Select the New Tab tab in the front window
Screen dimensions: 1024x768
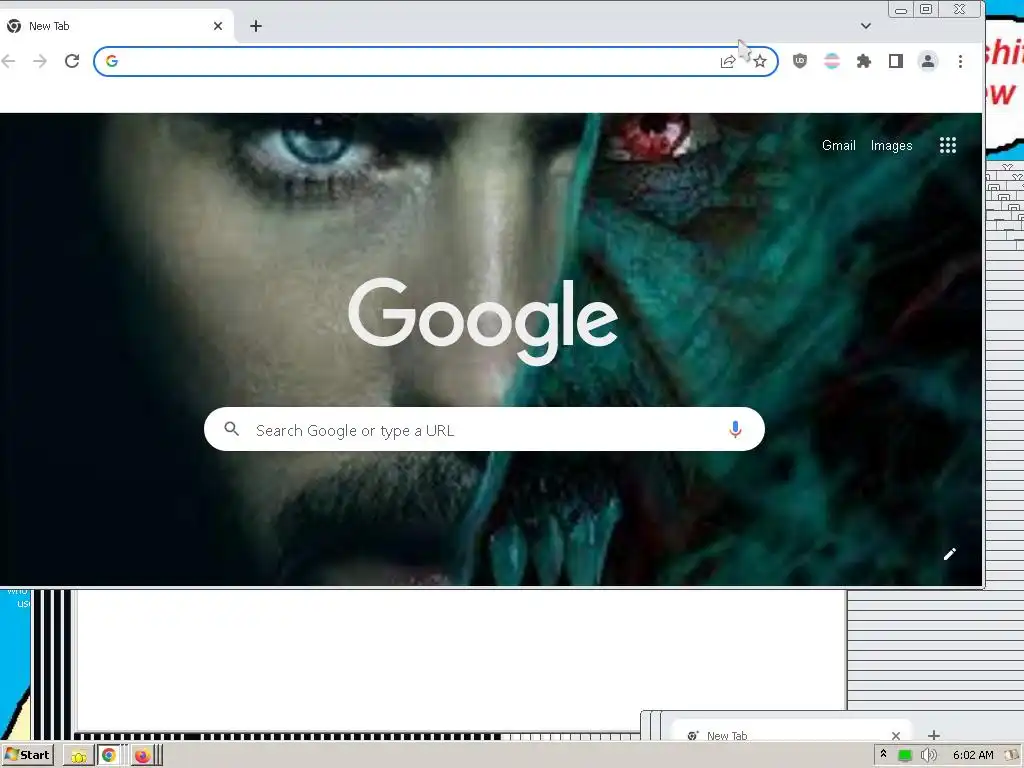116,26
